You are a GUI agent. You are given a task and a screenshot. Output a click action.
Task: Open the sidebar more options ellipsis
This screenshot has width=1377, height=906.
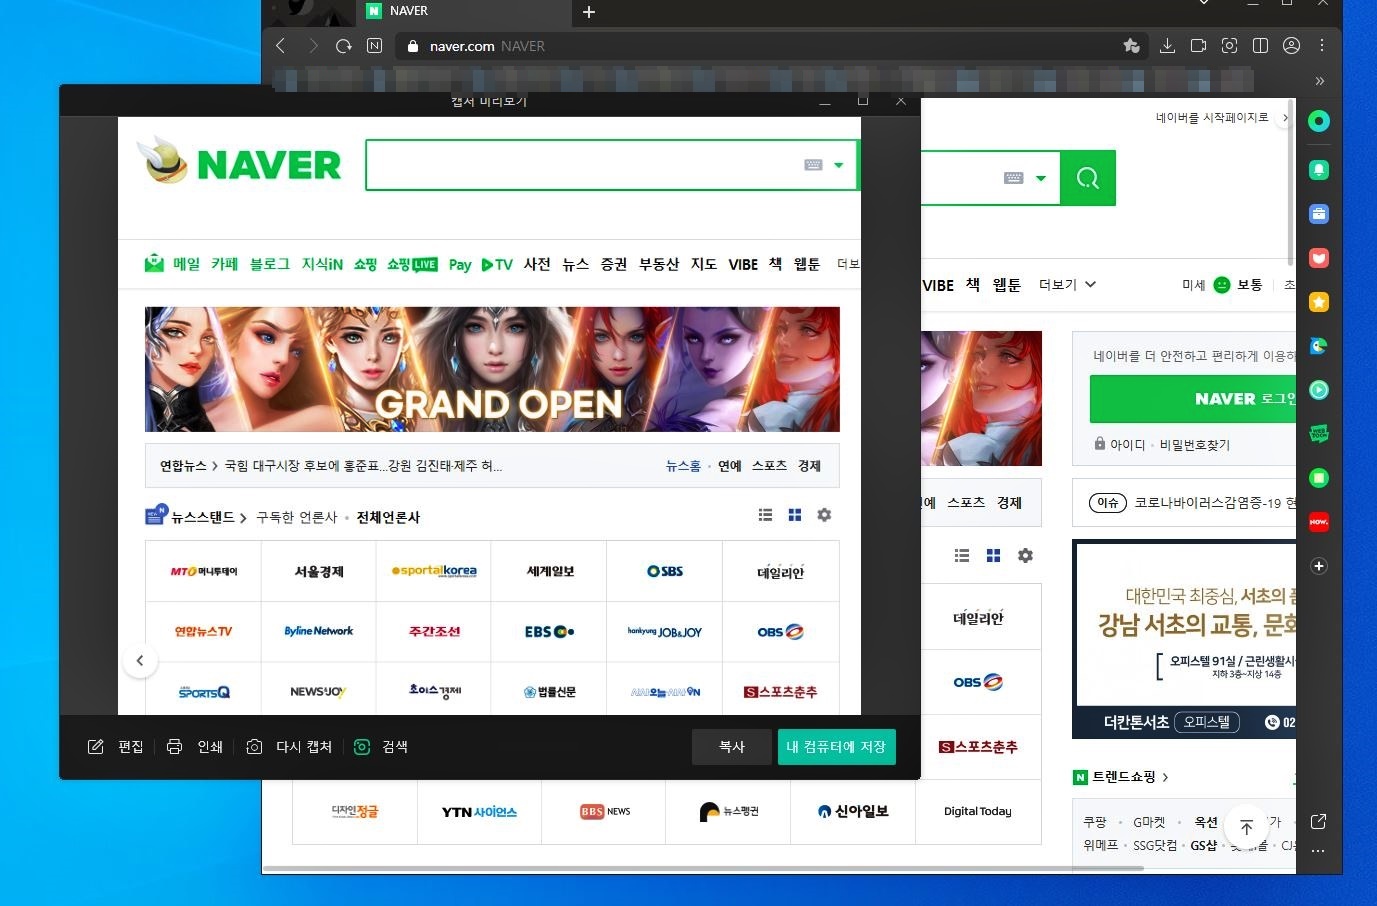tap(1319, 851)
